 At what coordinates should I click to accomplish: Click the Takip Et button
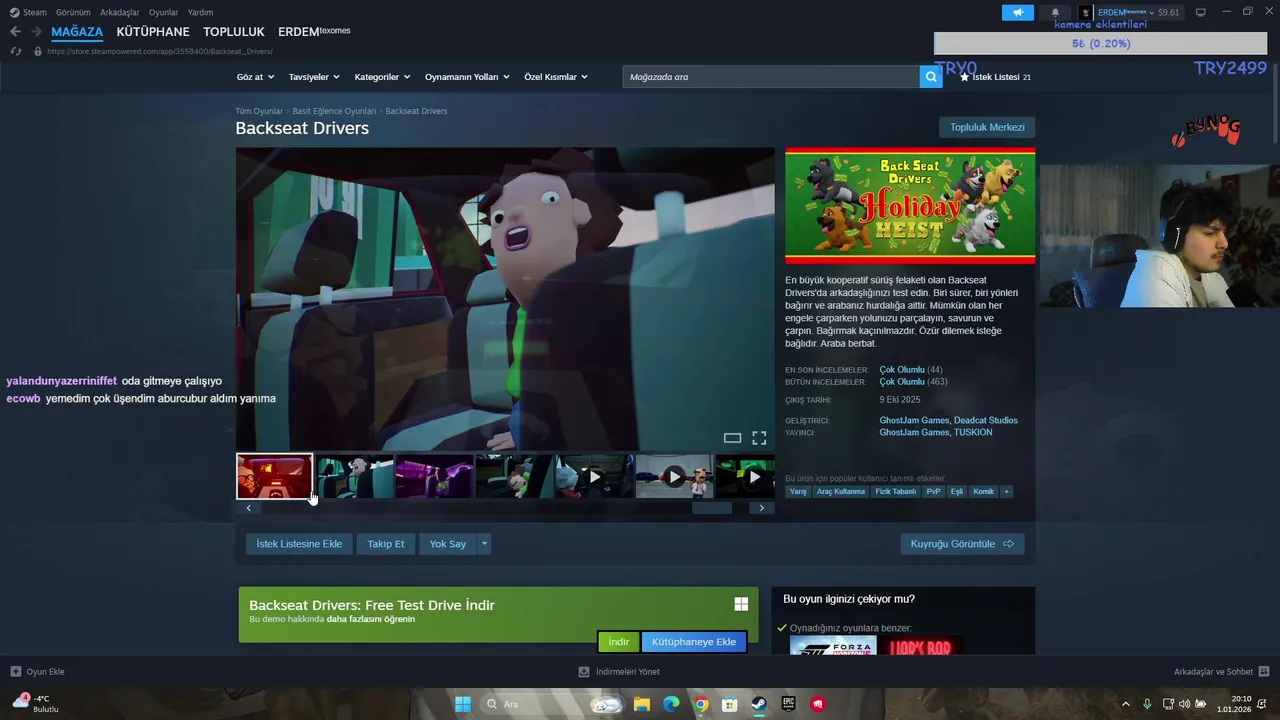[x=386, y=544]
